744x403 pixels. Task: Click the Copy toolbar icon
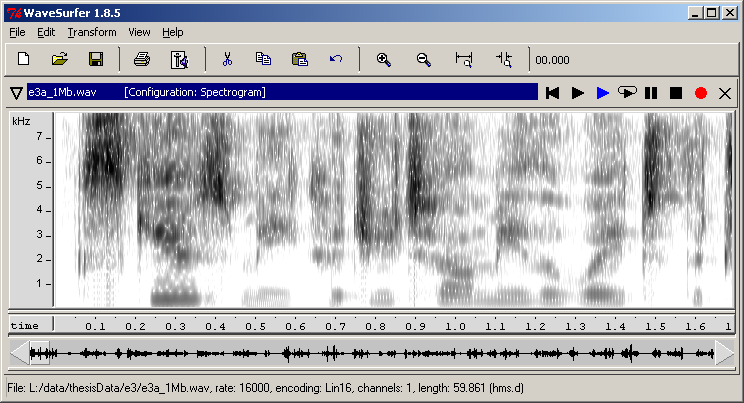click(263, 59)
